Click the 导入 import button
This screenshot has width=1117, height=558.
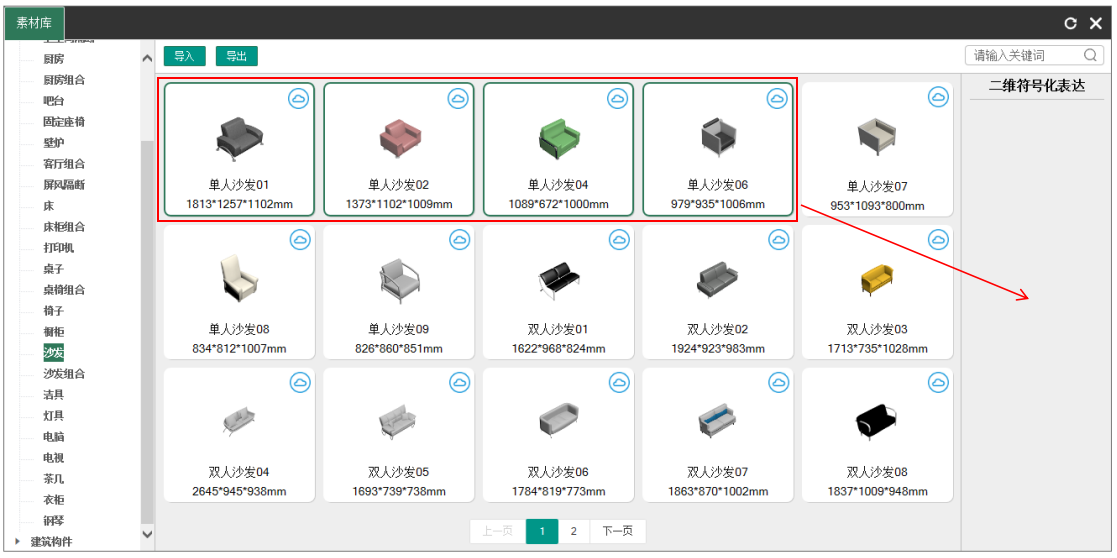(185, 56)
